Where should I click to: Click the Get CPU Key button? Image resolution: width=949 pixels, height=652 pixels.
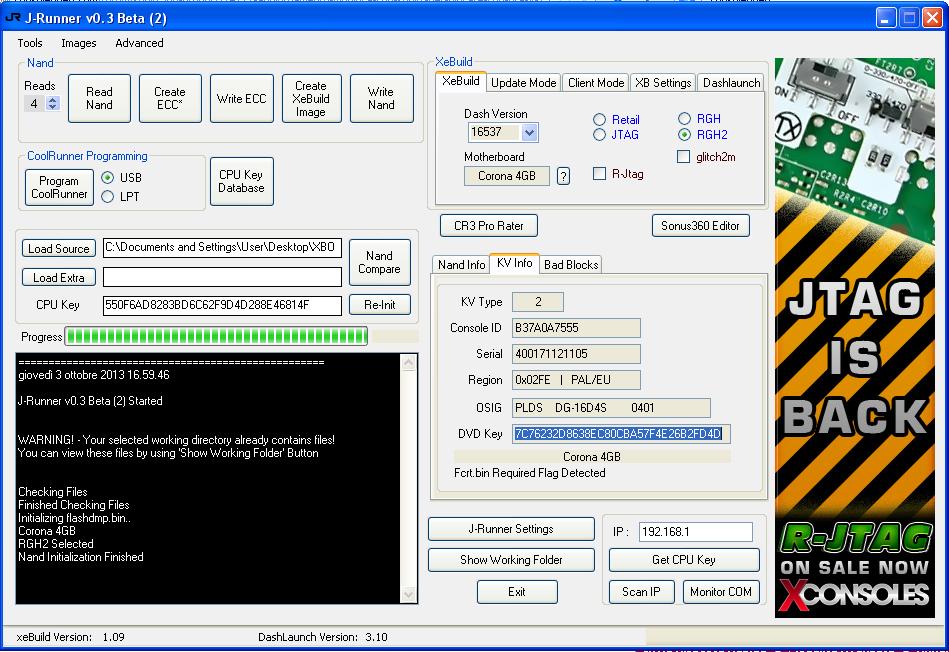point(684,560)
